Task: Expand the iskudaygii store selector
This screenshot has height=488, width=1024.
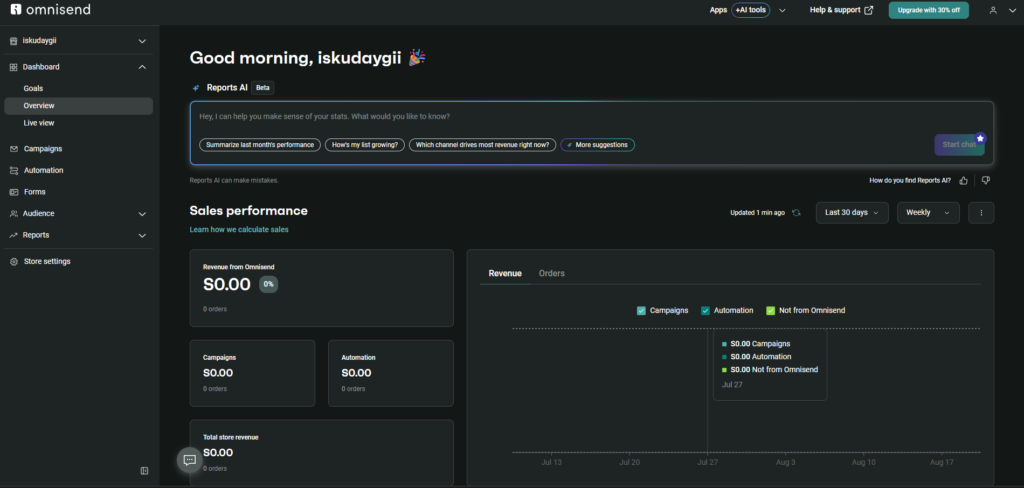Action: pyautogui.click(x=142, y=41)
